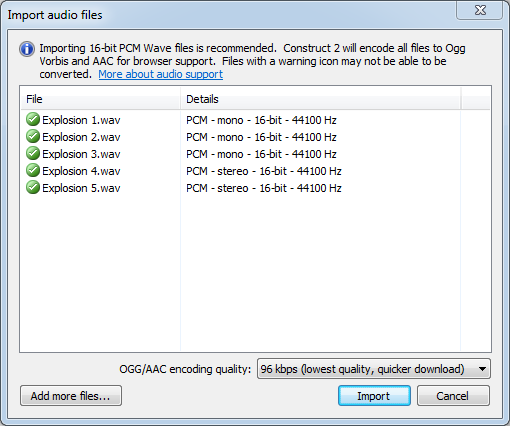Image resolution: width=510 pixels, height=426 pixels.
Task: Click the Cancel button
Action: click(453, 396)
